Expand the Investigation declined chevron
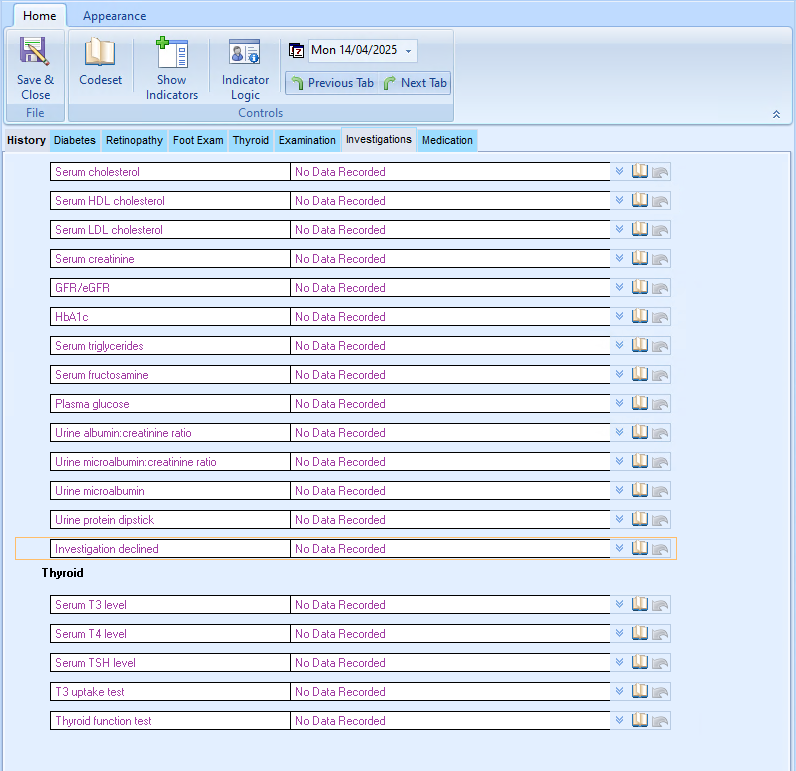The width and height of the screenshot is (796, 771). point(619,548)
